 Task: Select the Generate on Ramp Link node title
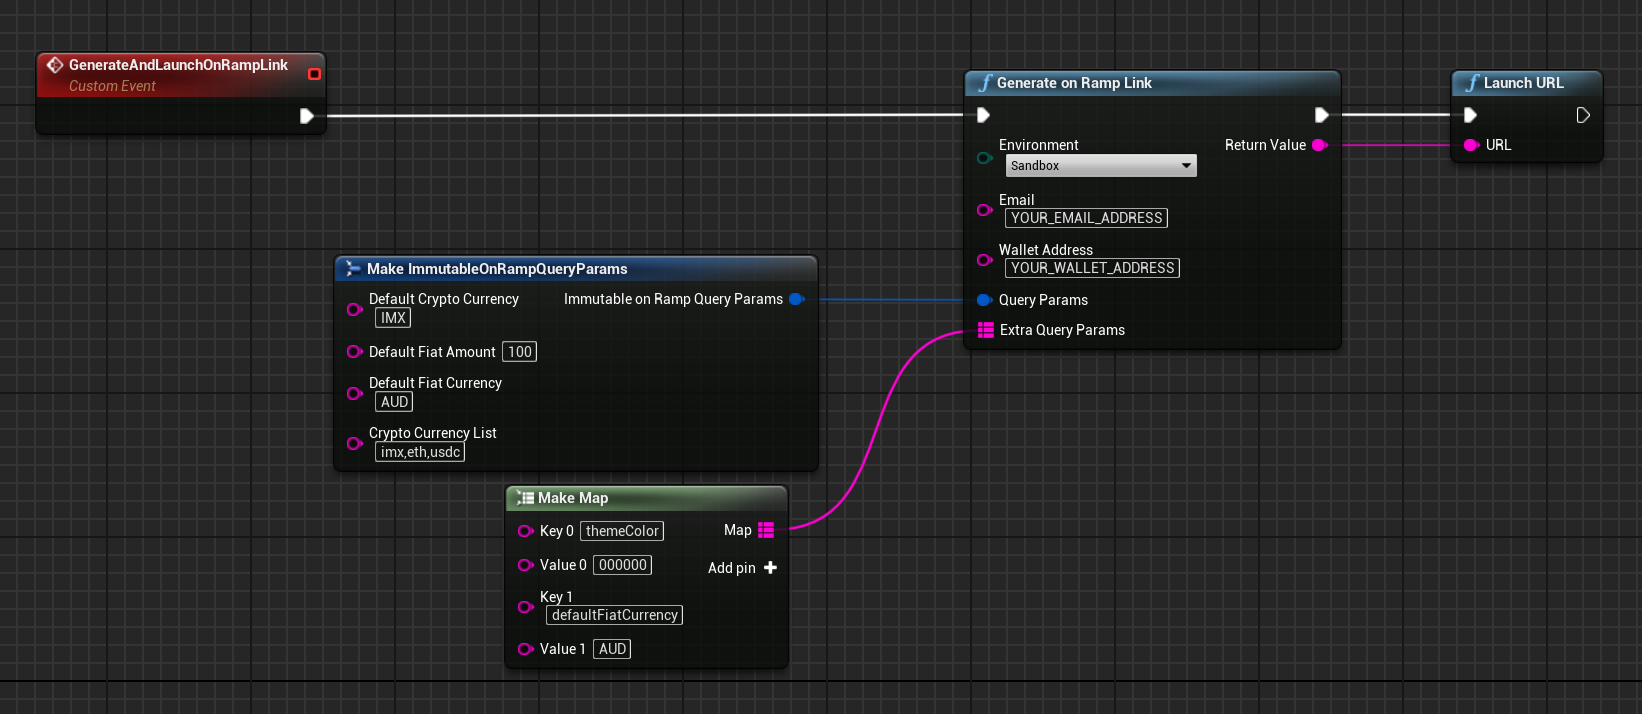pyautogui.click(x=1074, y=83)
